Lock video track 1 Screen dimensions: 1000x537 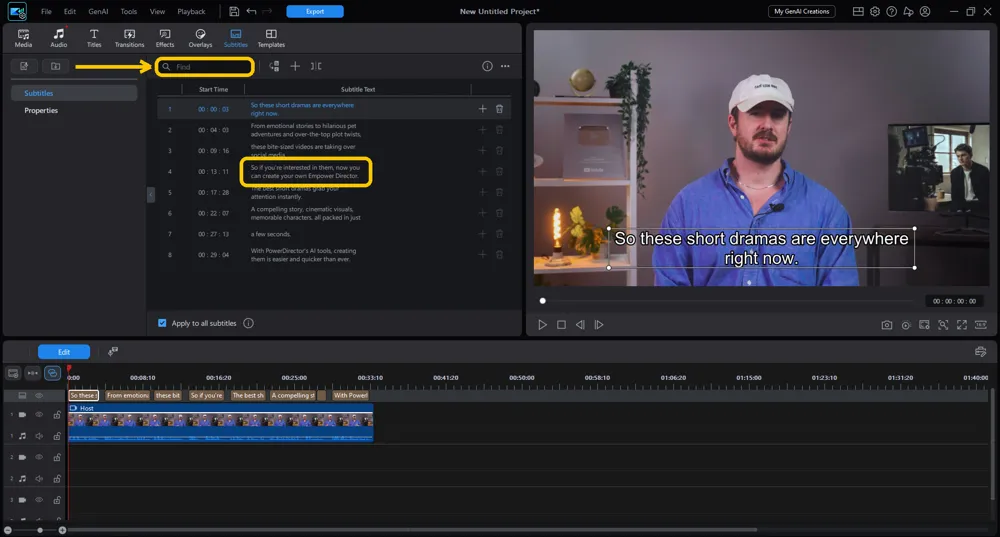57,415
